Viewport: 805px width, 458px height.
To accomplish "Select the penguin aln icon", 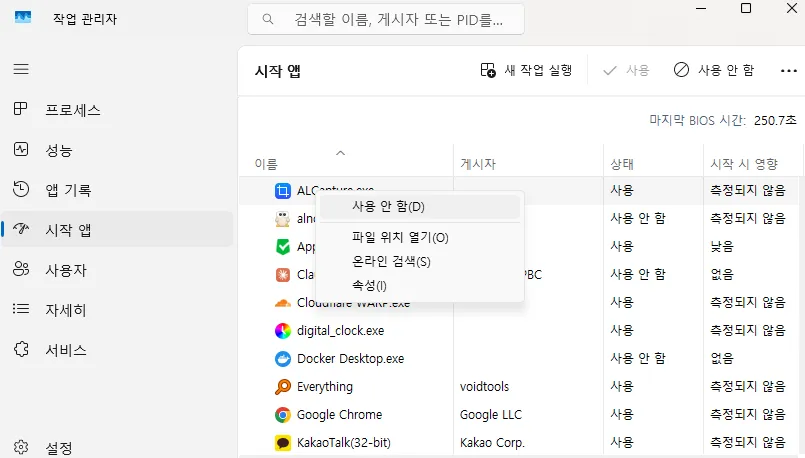I will [x=282, y=219].
